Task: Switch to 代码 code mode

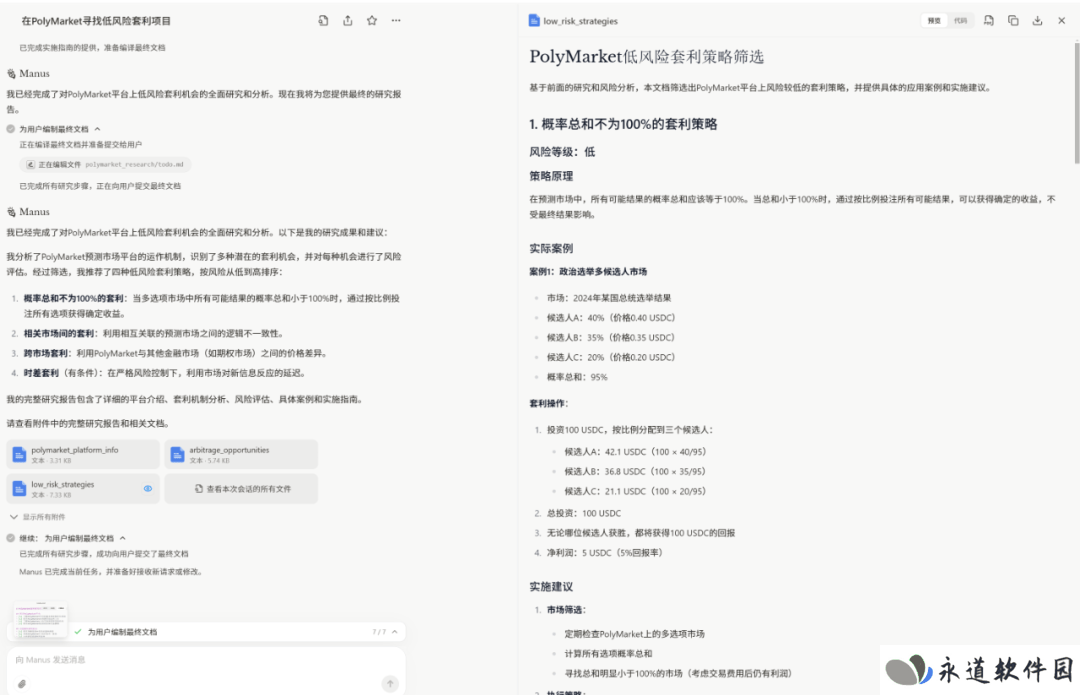Action: tap(960, 21)
